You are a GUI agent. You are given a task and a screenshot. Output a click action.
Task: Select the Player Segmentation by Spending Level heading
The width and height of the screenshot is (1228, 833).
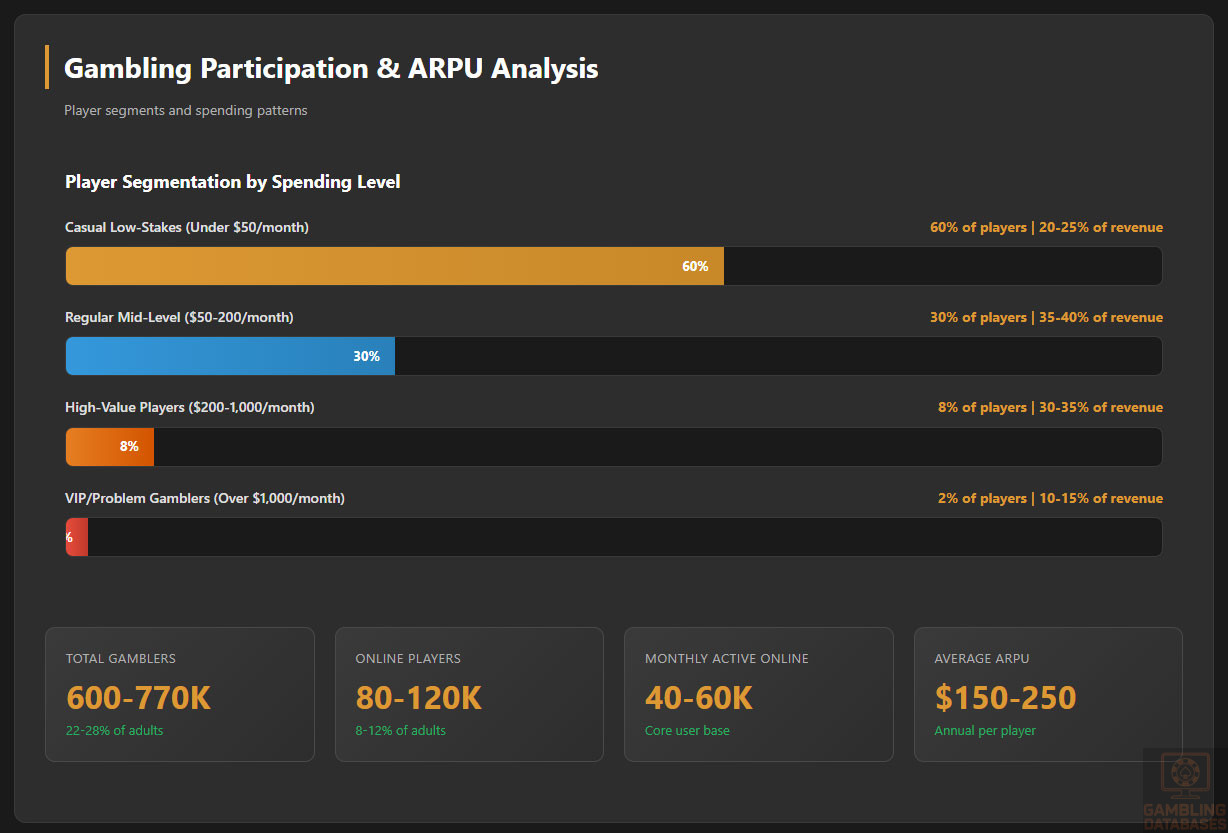click(231, 181)
